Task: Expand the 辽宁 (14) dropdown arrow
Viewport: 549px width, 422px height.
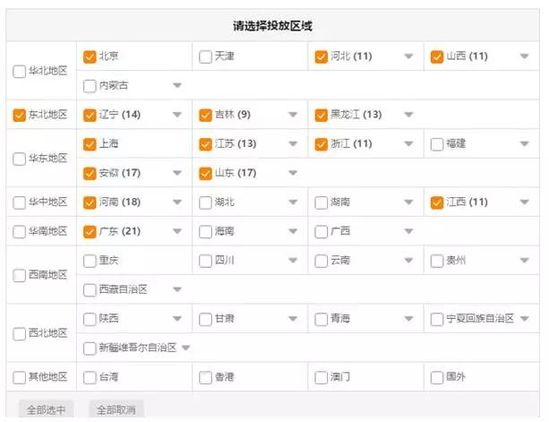Action: click(x=177, y=115)
